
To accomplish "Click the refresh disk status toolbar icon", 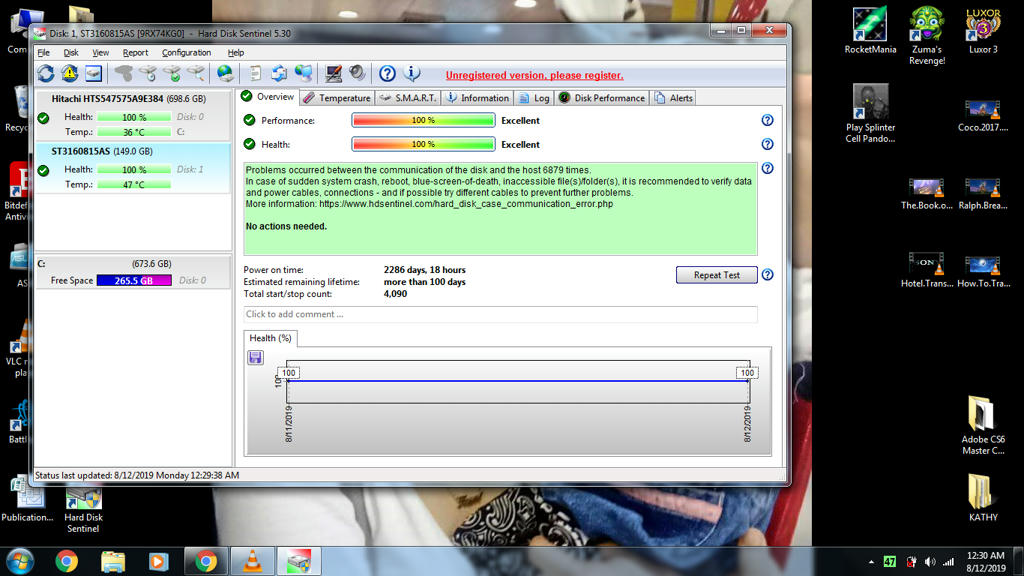I will tap(46, 73).
